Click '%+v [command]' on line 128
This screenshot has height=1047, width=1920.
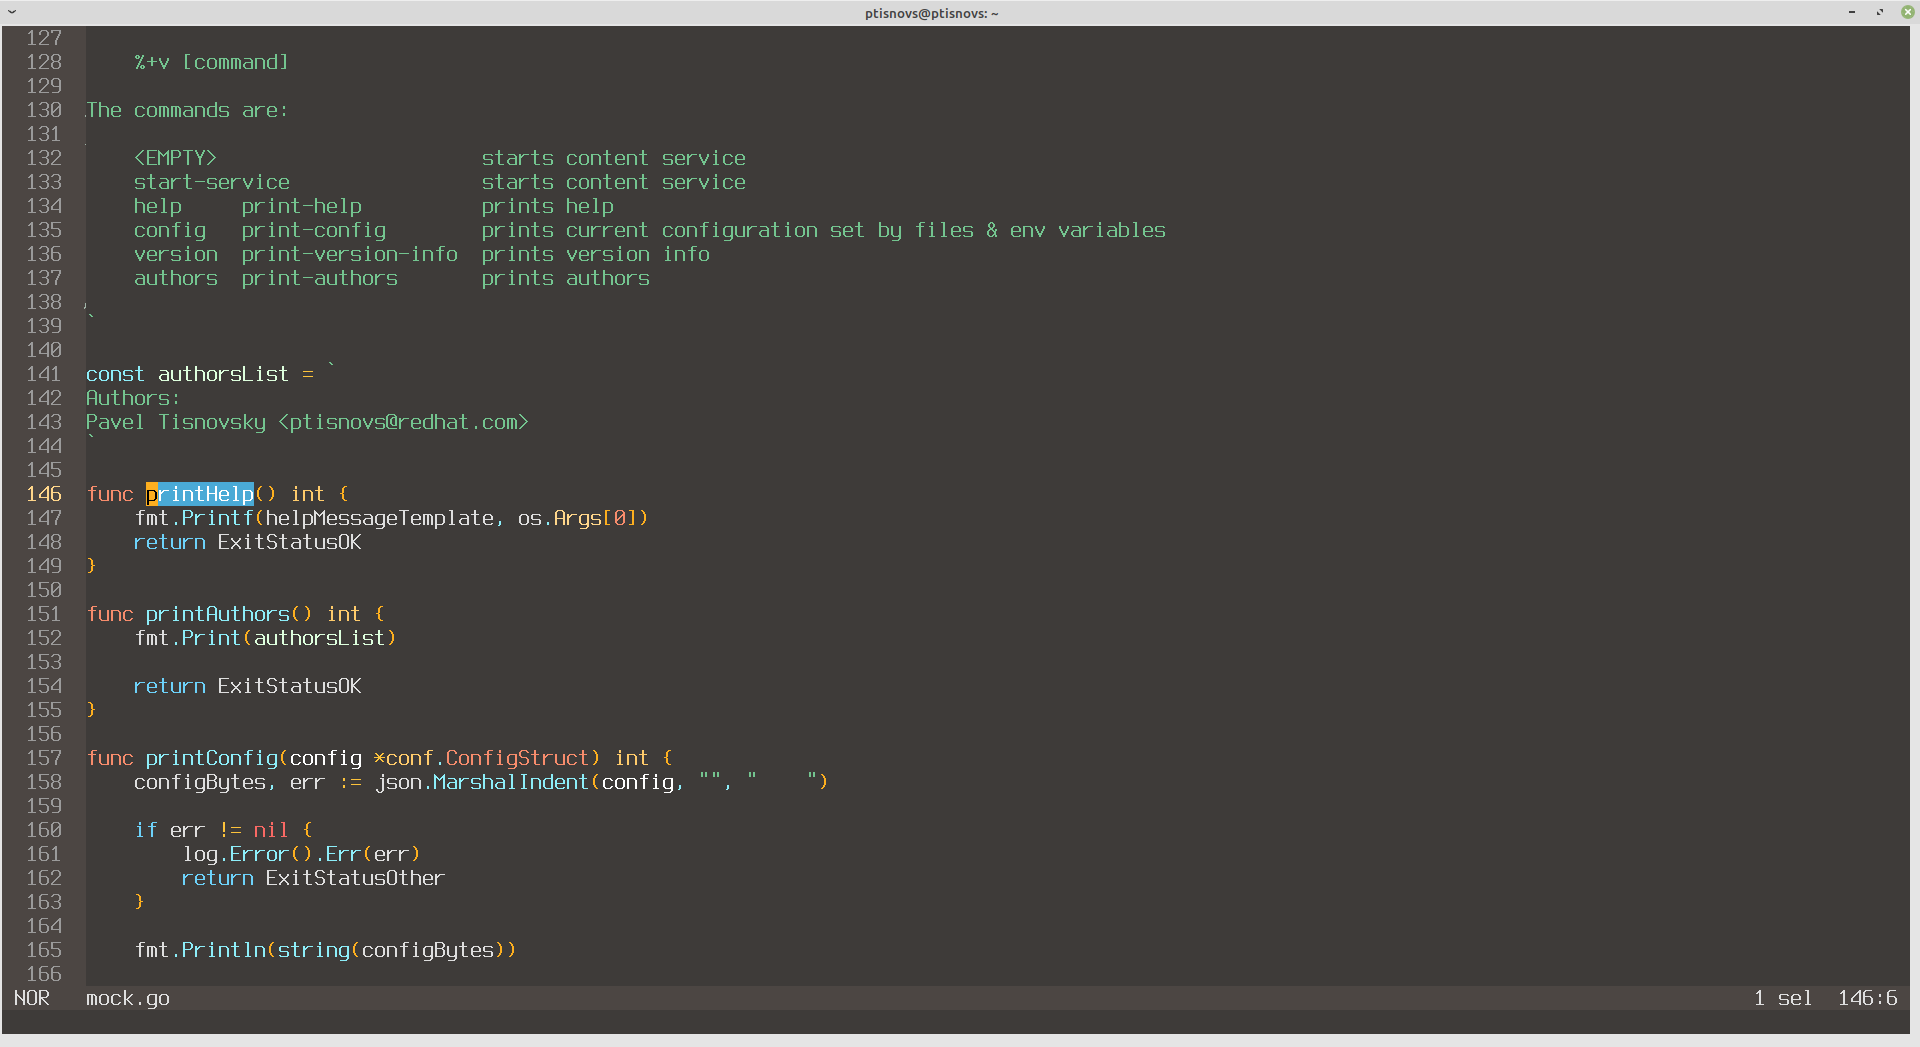click(x=212, y=62)
